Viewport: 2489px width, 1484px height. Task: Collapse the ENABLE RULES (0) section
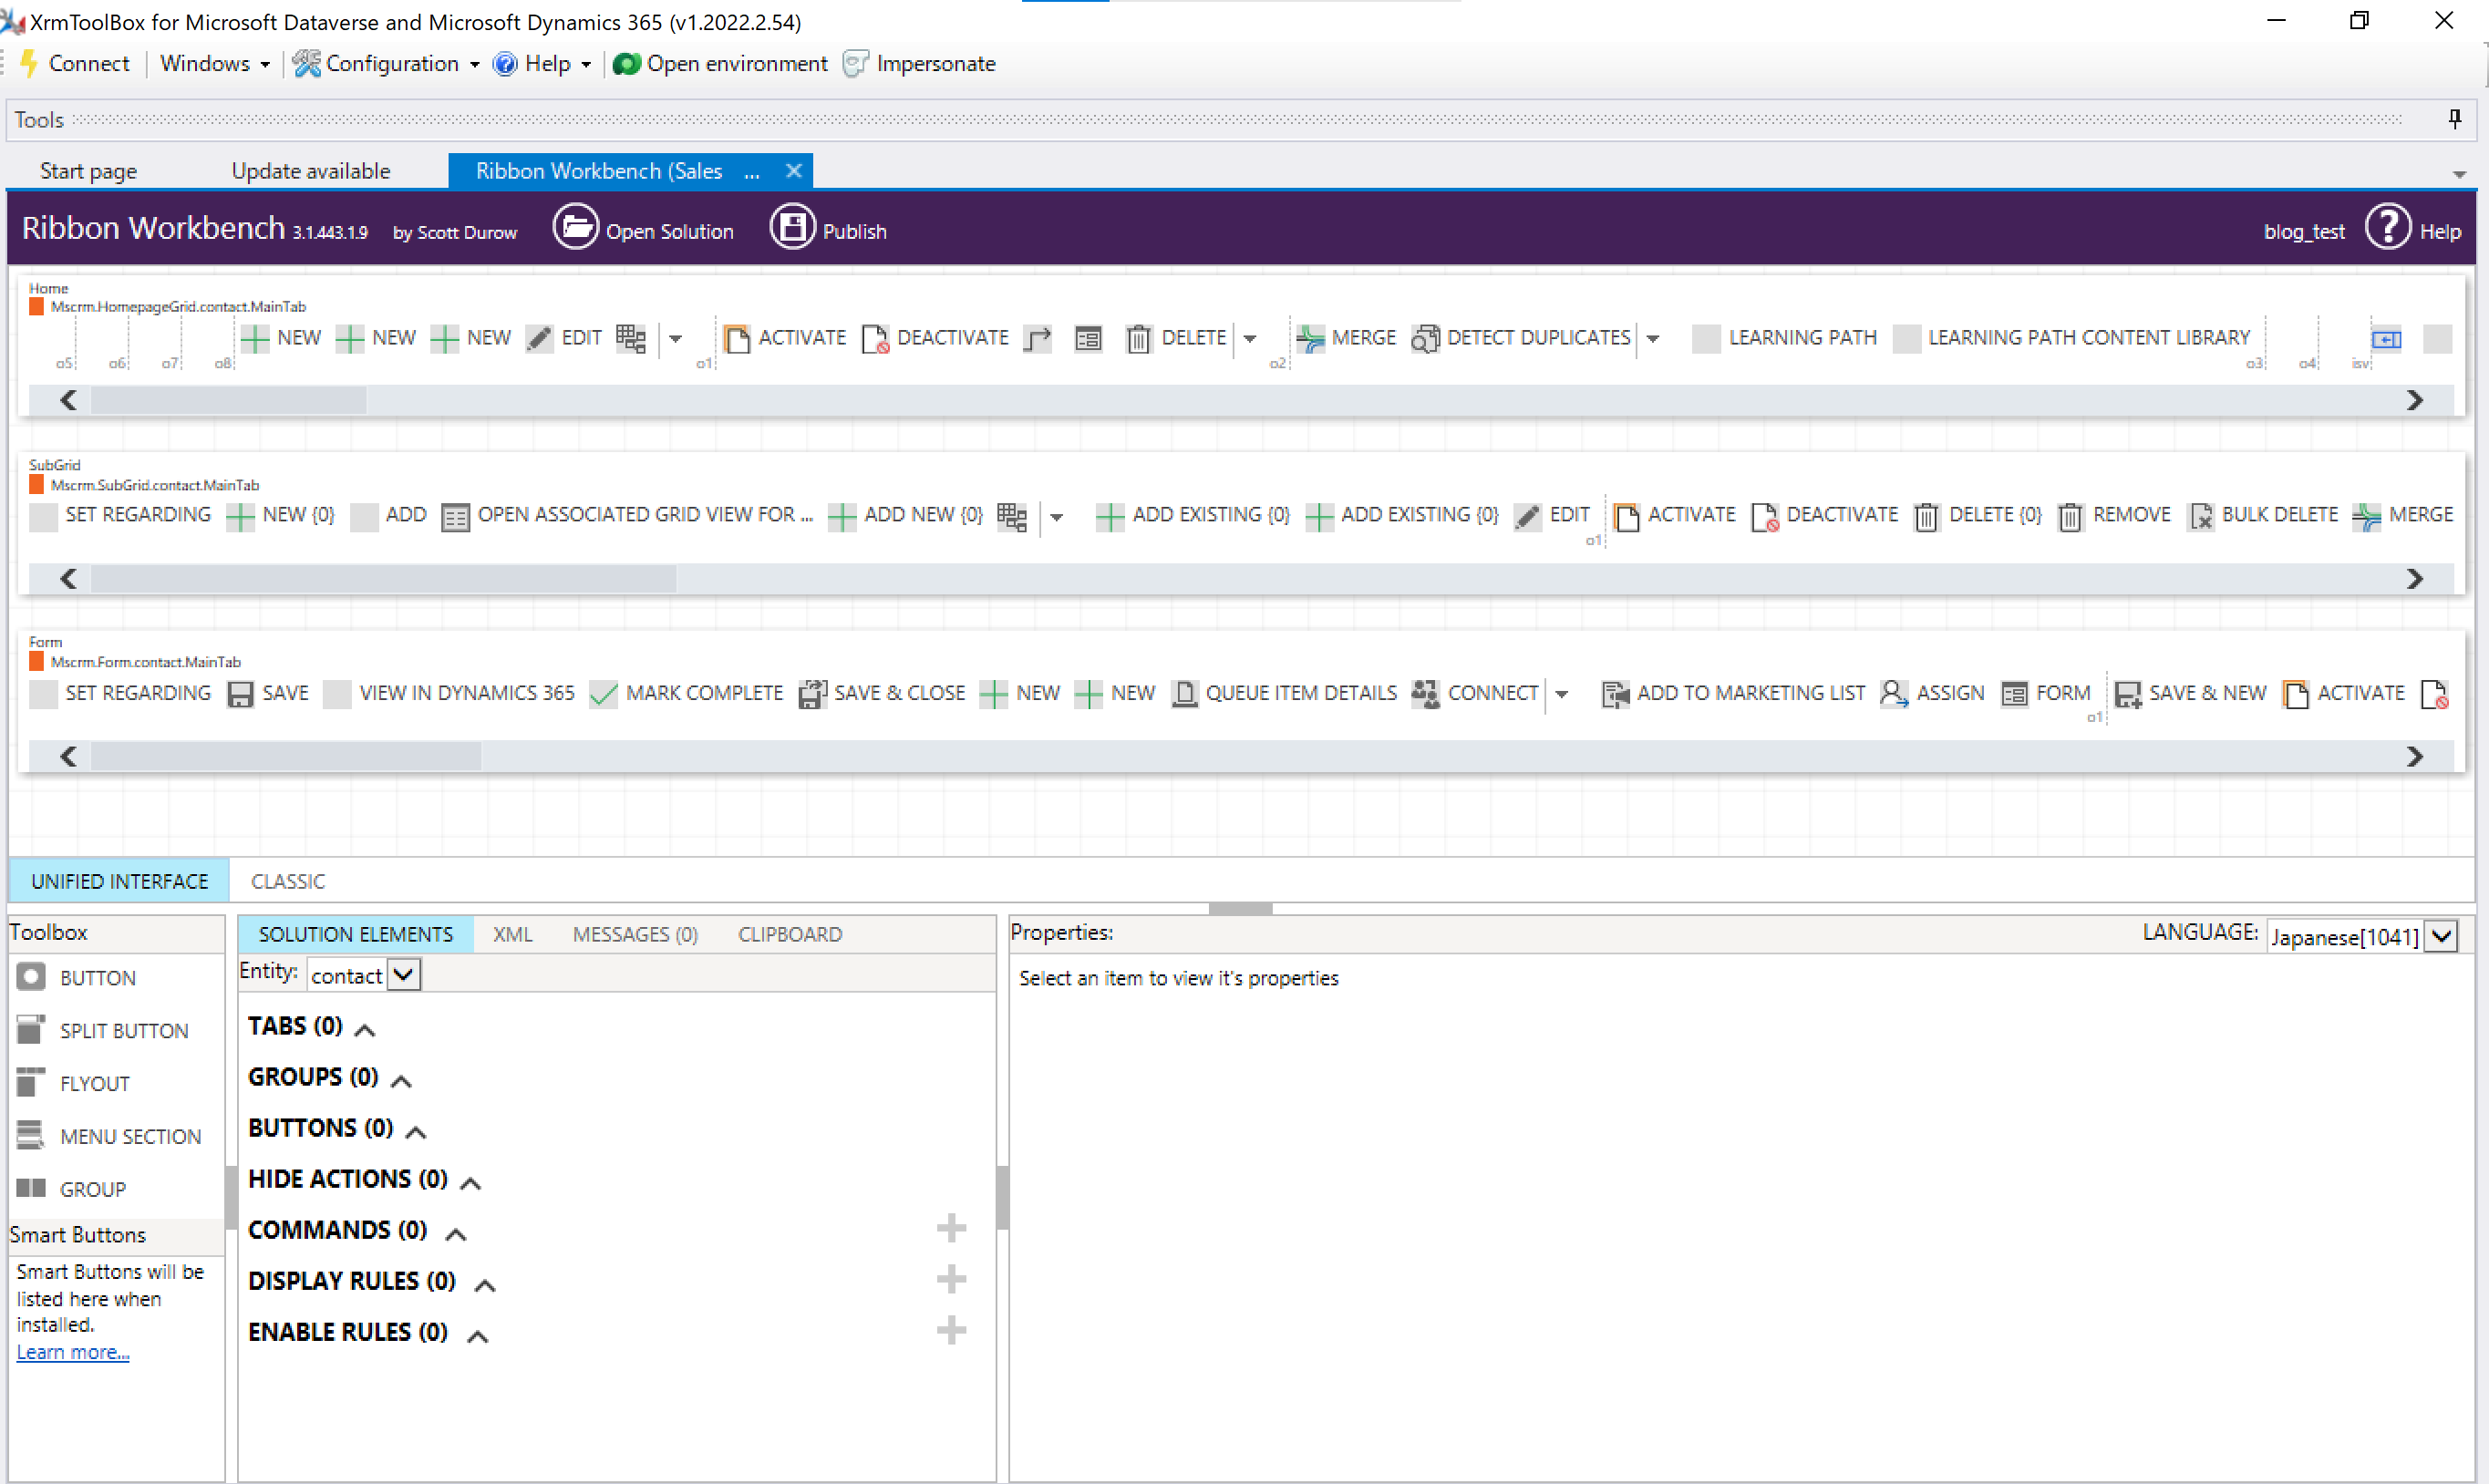[x=478, y=1335]
